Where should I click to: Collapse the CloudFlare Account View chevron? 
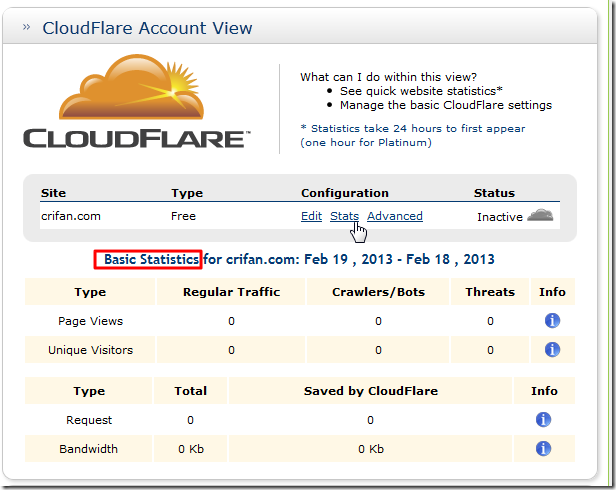pos(26,27)
